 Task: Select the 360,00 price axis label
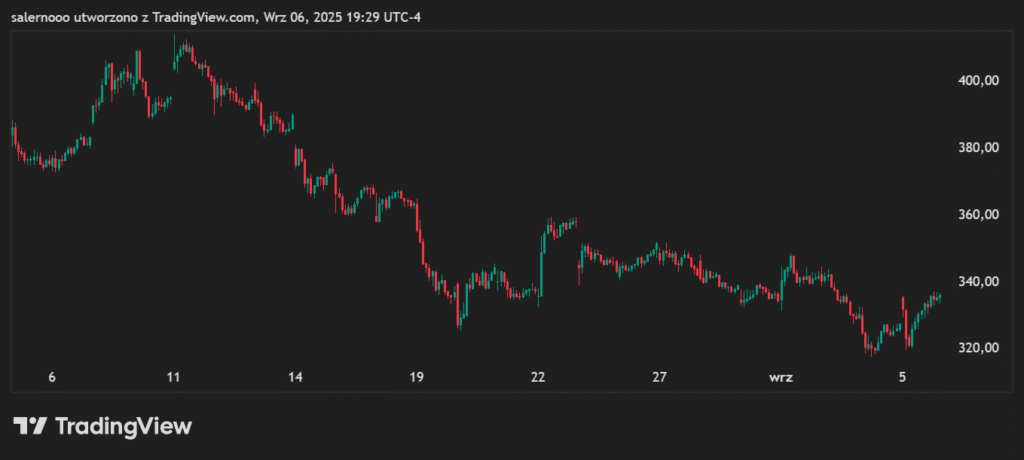click(979, 214)
